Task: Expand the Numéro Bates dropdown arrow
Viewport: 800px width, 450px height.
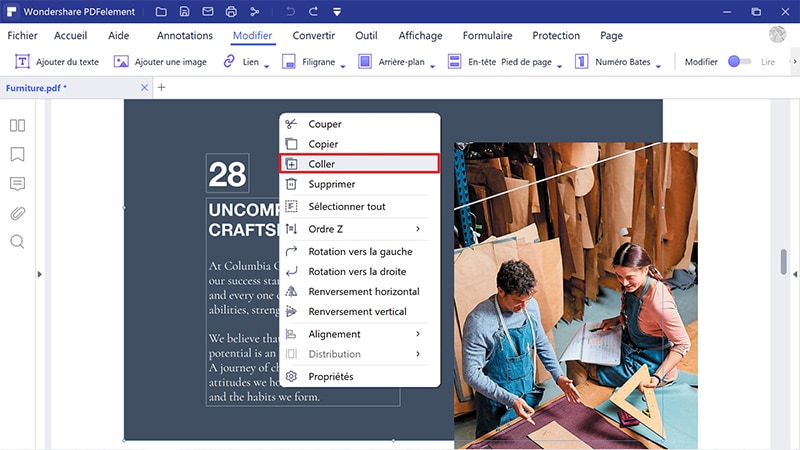Action: [x=658, y=66]
